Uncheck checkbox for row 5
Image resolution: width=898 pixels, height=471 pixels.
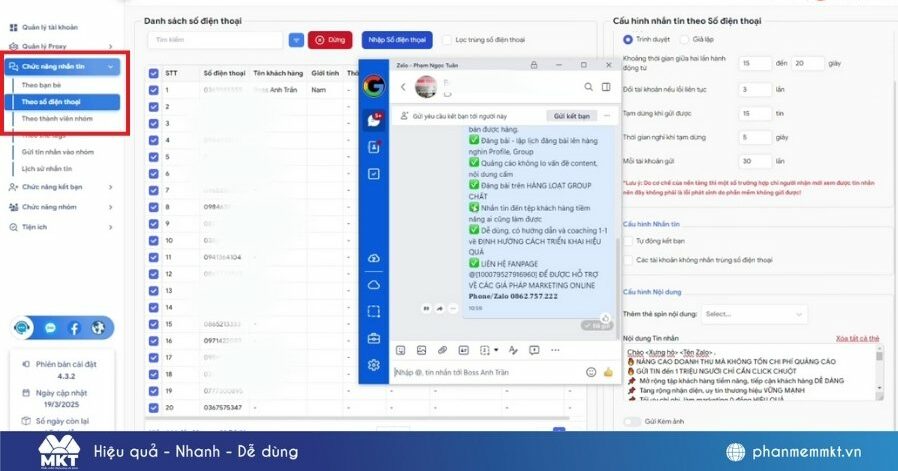pos(153,157)
